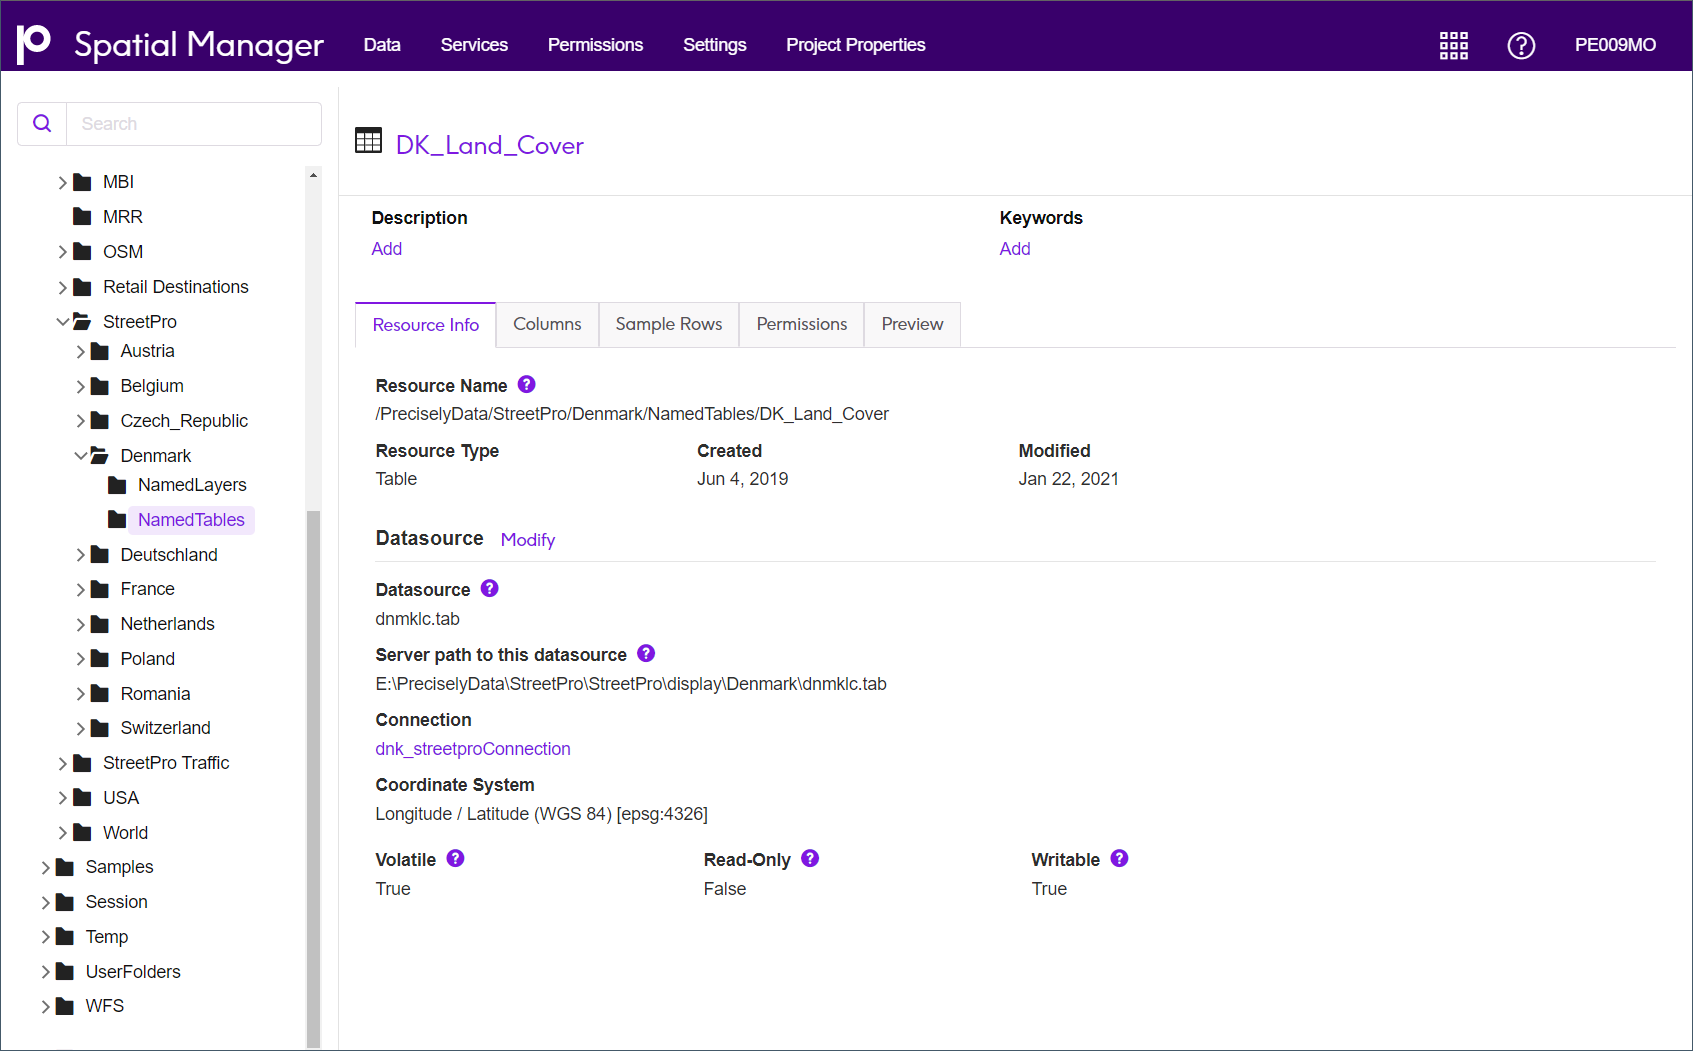Switch to the Columns tab
Viewport: 1693px width, 1051px height.
[x=547, y=324]
